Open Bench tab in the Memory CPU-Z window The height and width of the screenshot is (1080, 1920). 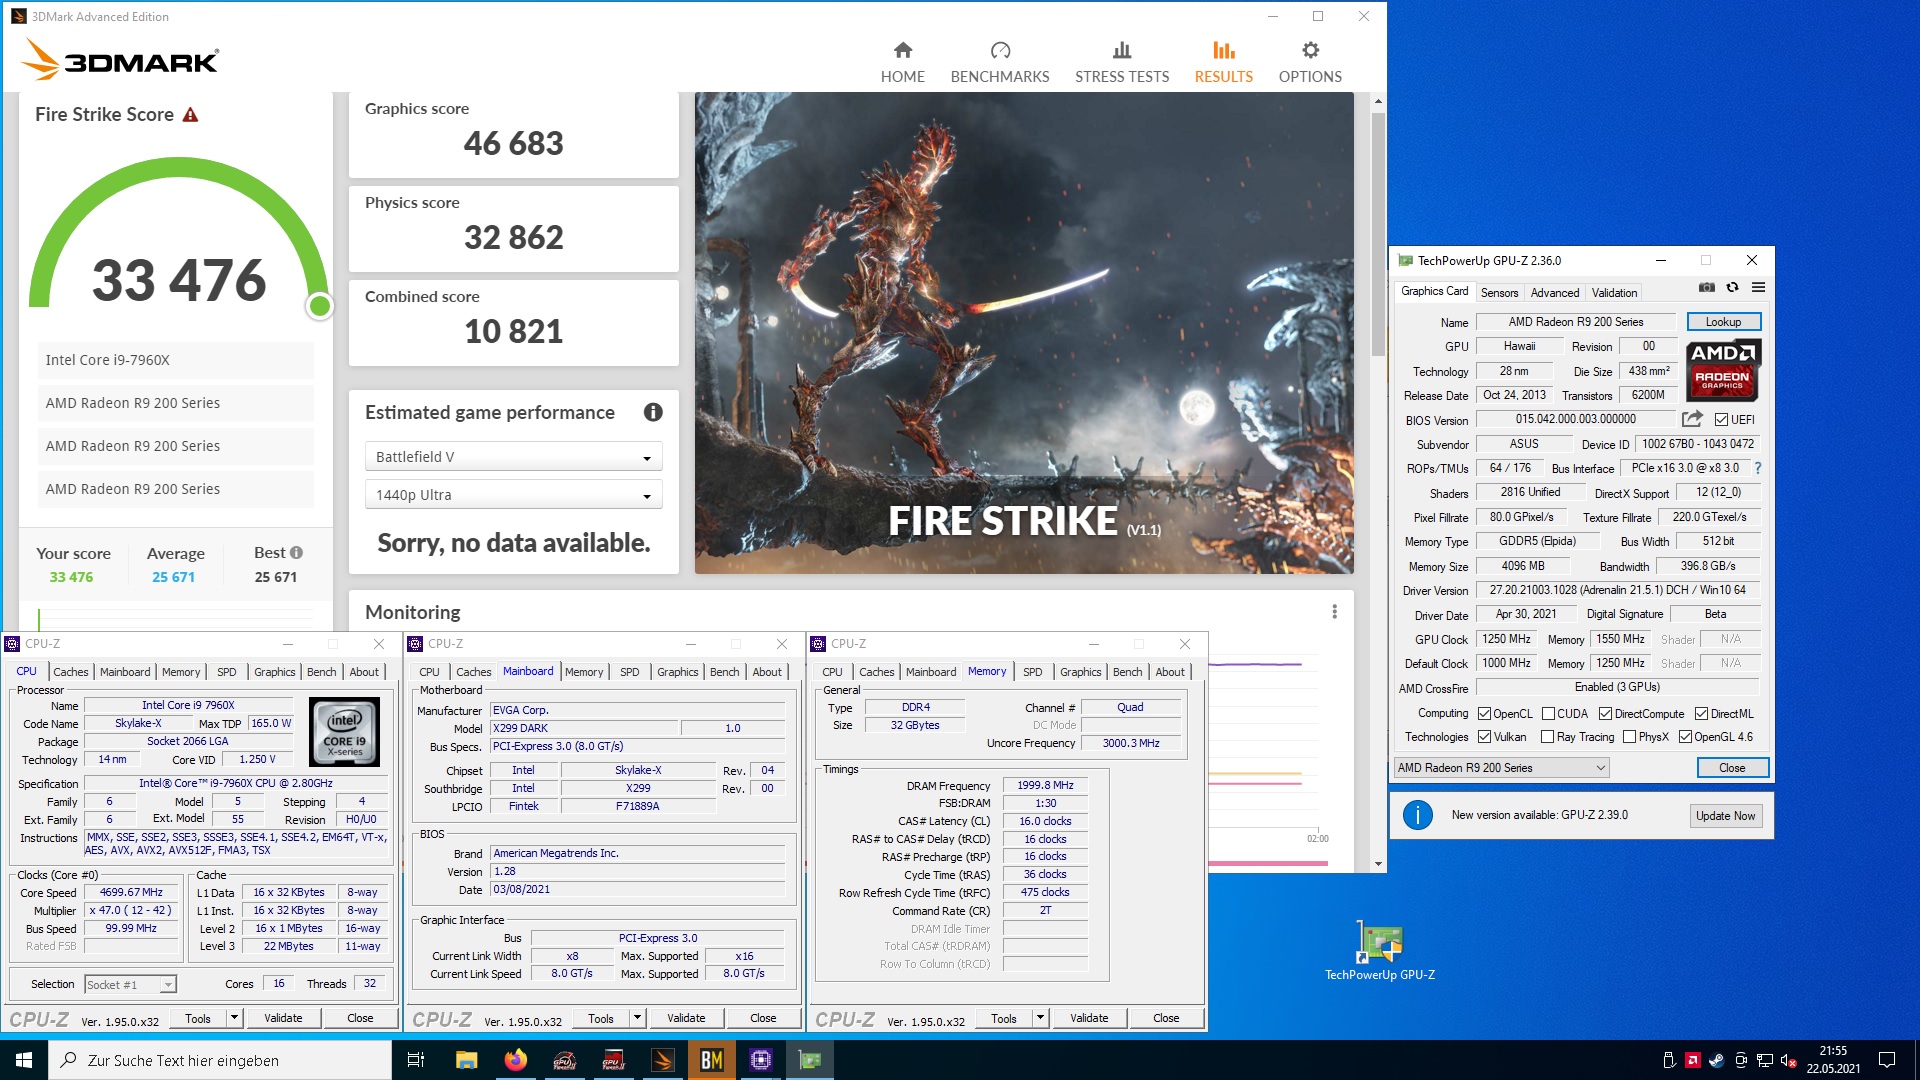click(x=1127, y=672)
